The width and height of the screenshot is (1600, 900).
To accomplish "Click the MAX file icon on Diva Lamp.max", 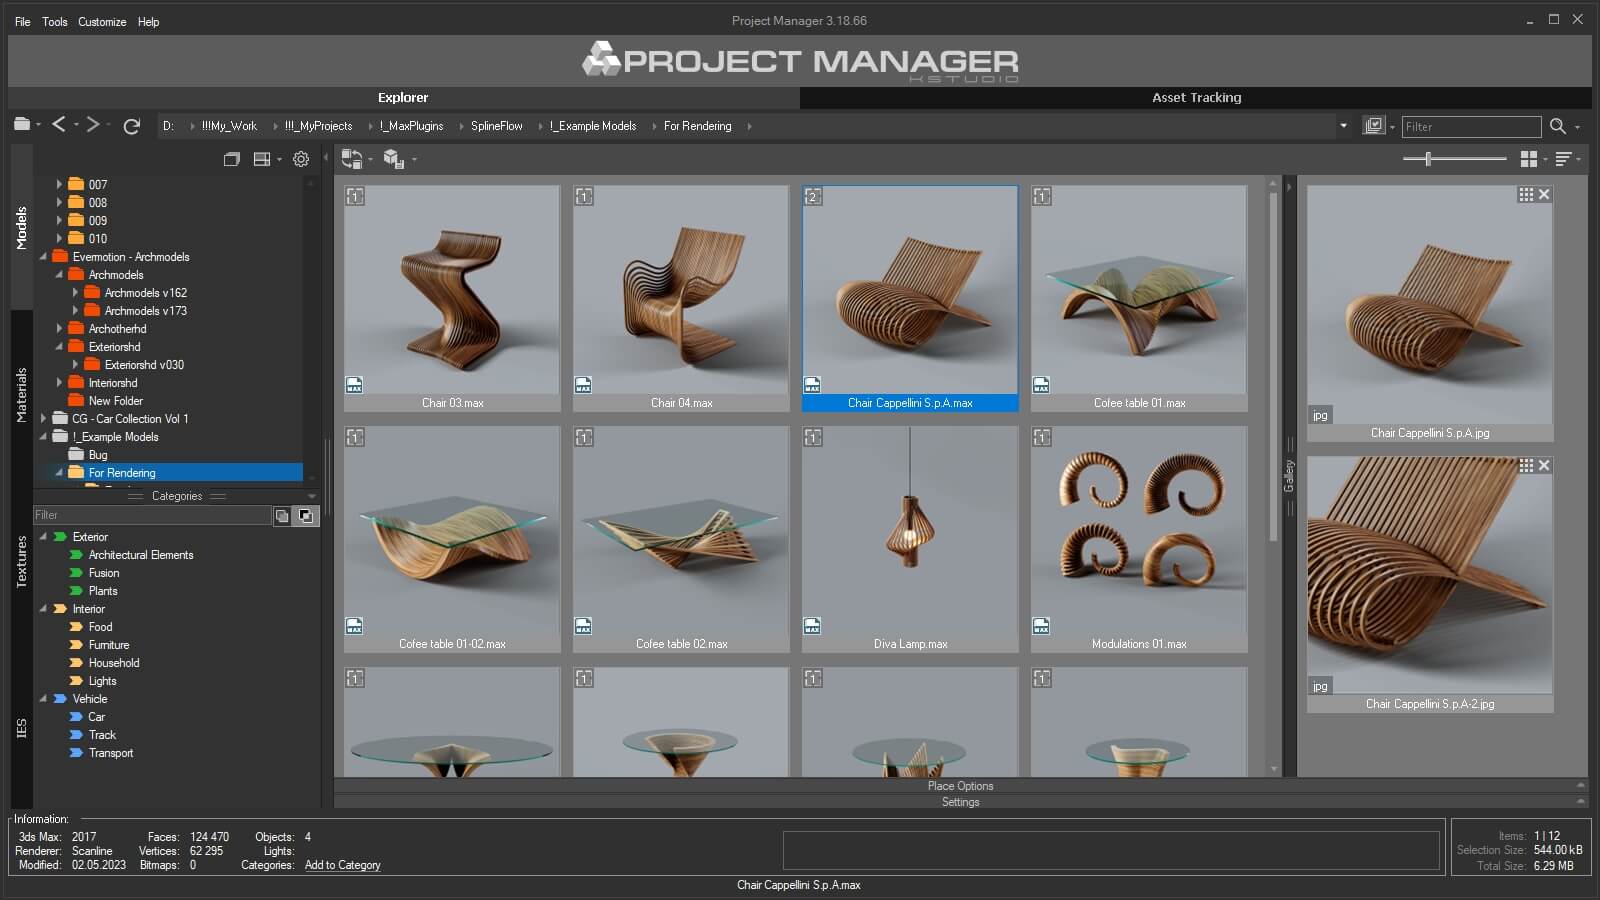I will [x=812, y=626].
